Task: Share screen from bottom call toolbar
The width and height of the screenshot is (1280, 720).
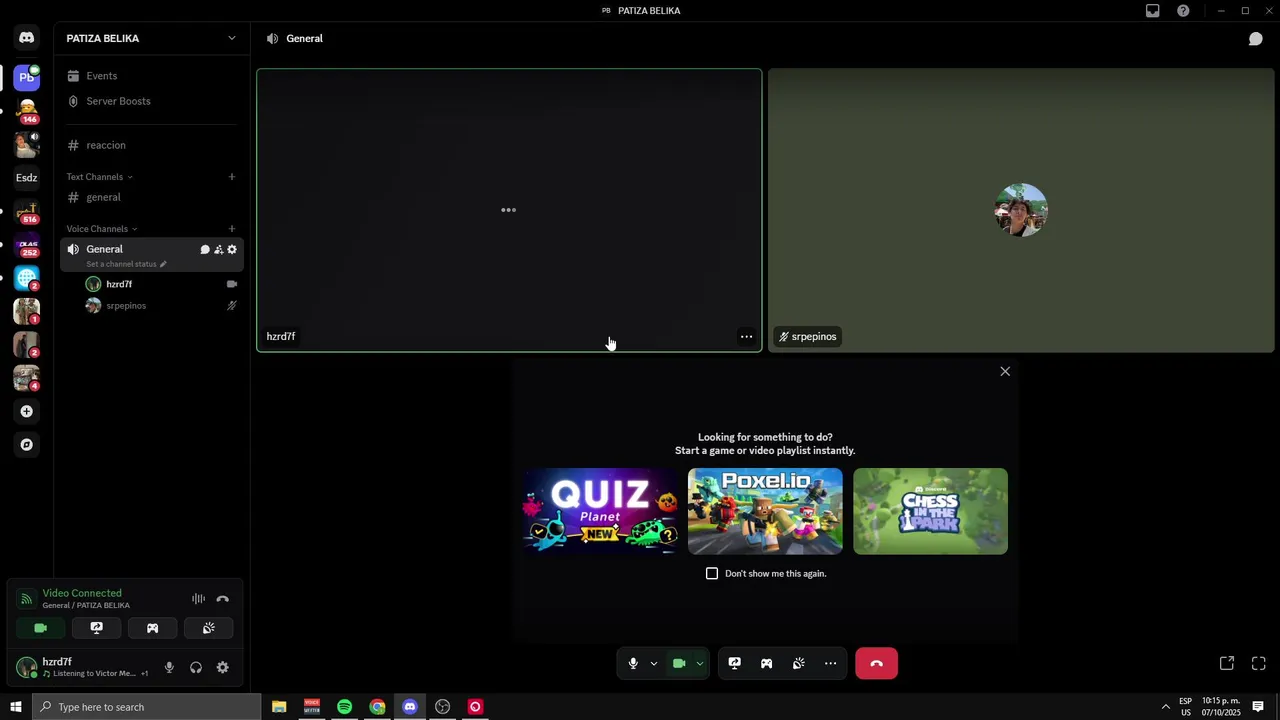Action: pyautogui.click(x=734, y=663)
